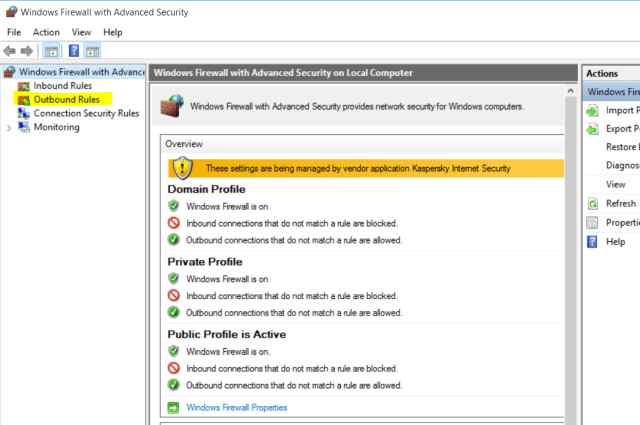Expand the Monitoring tree node

(x=9, y=128)
